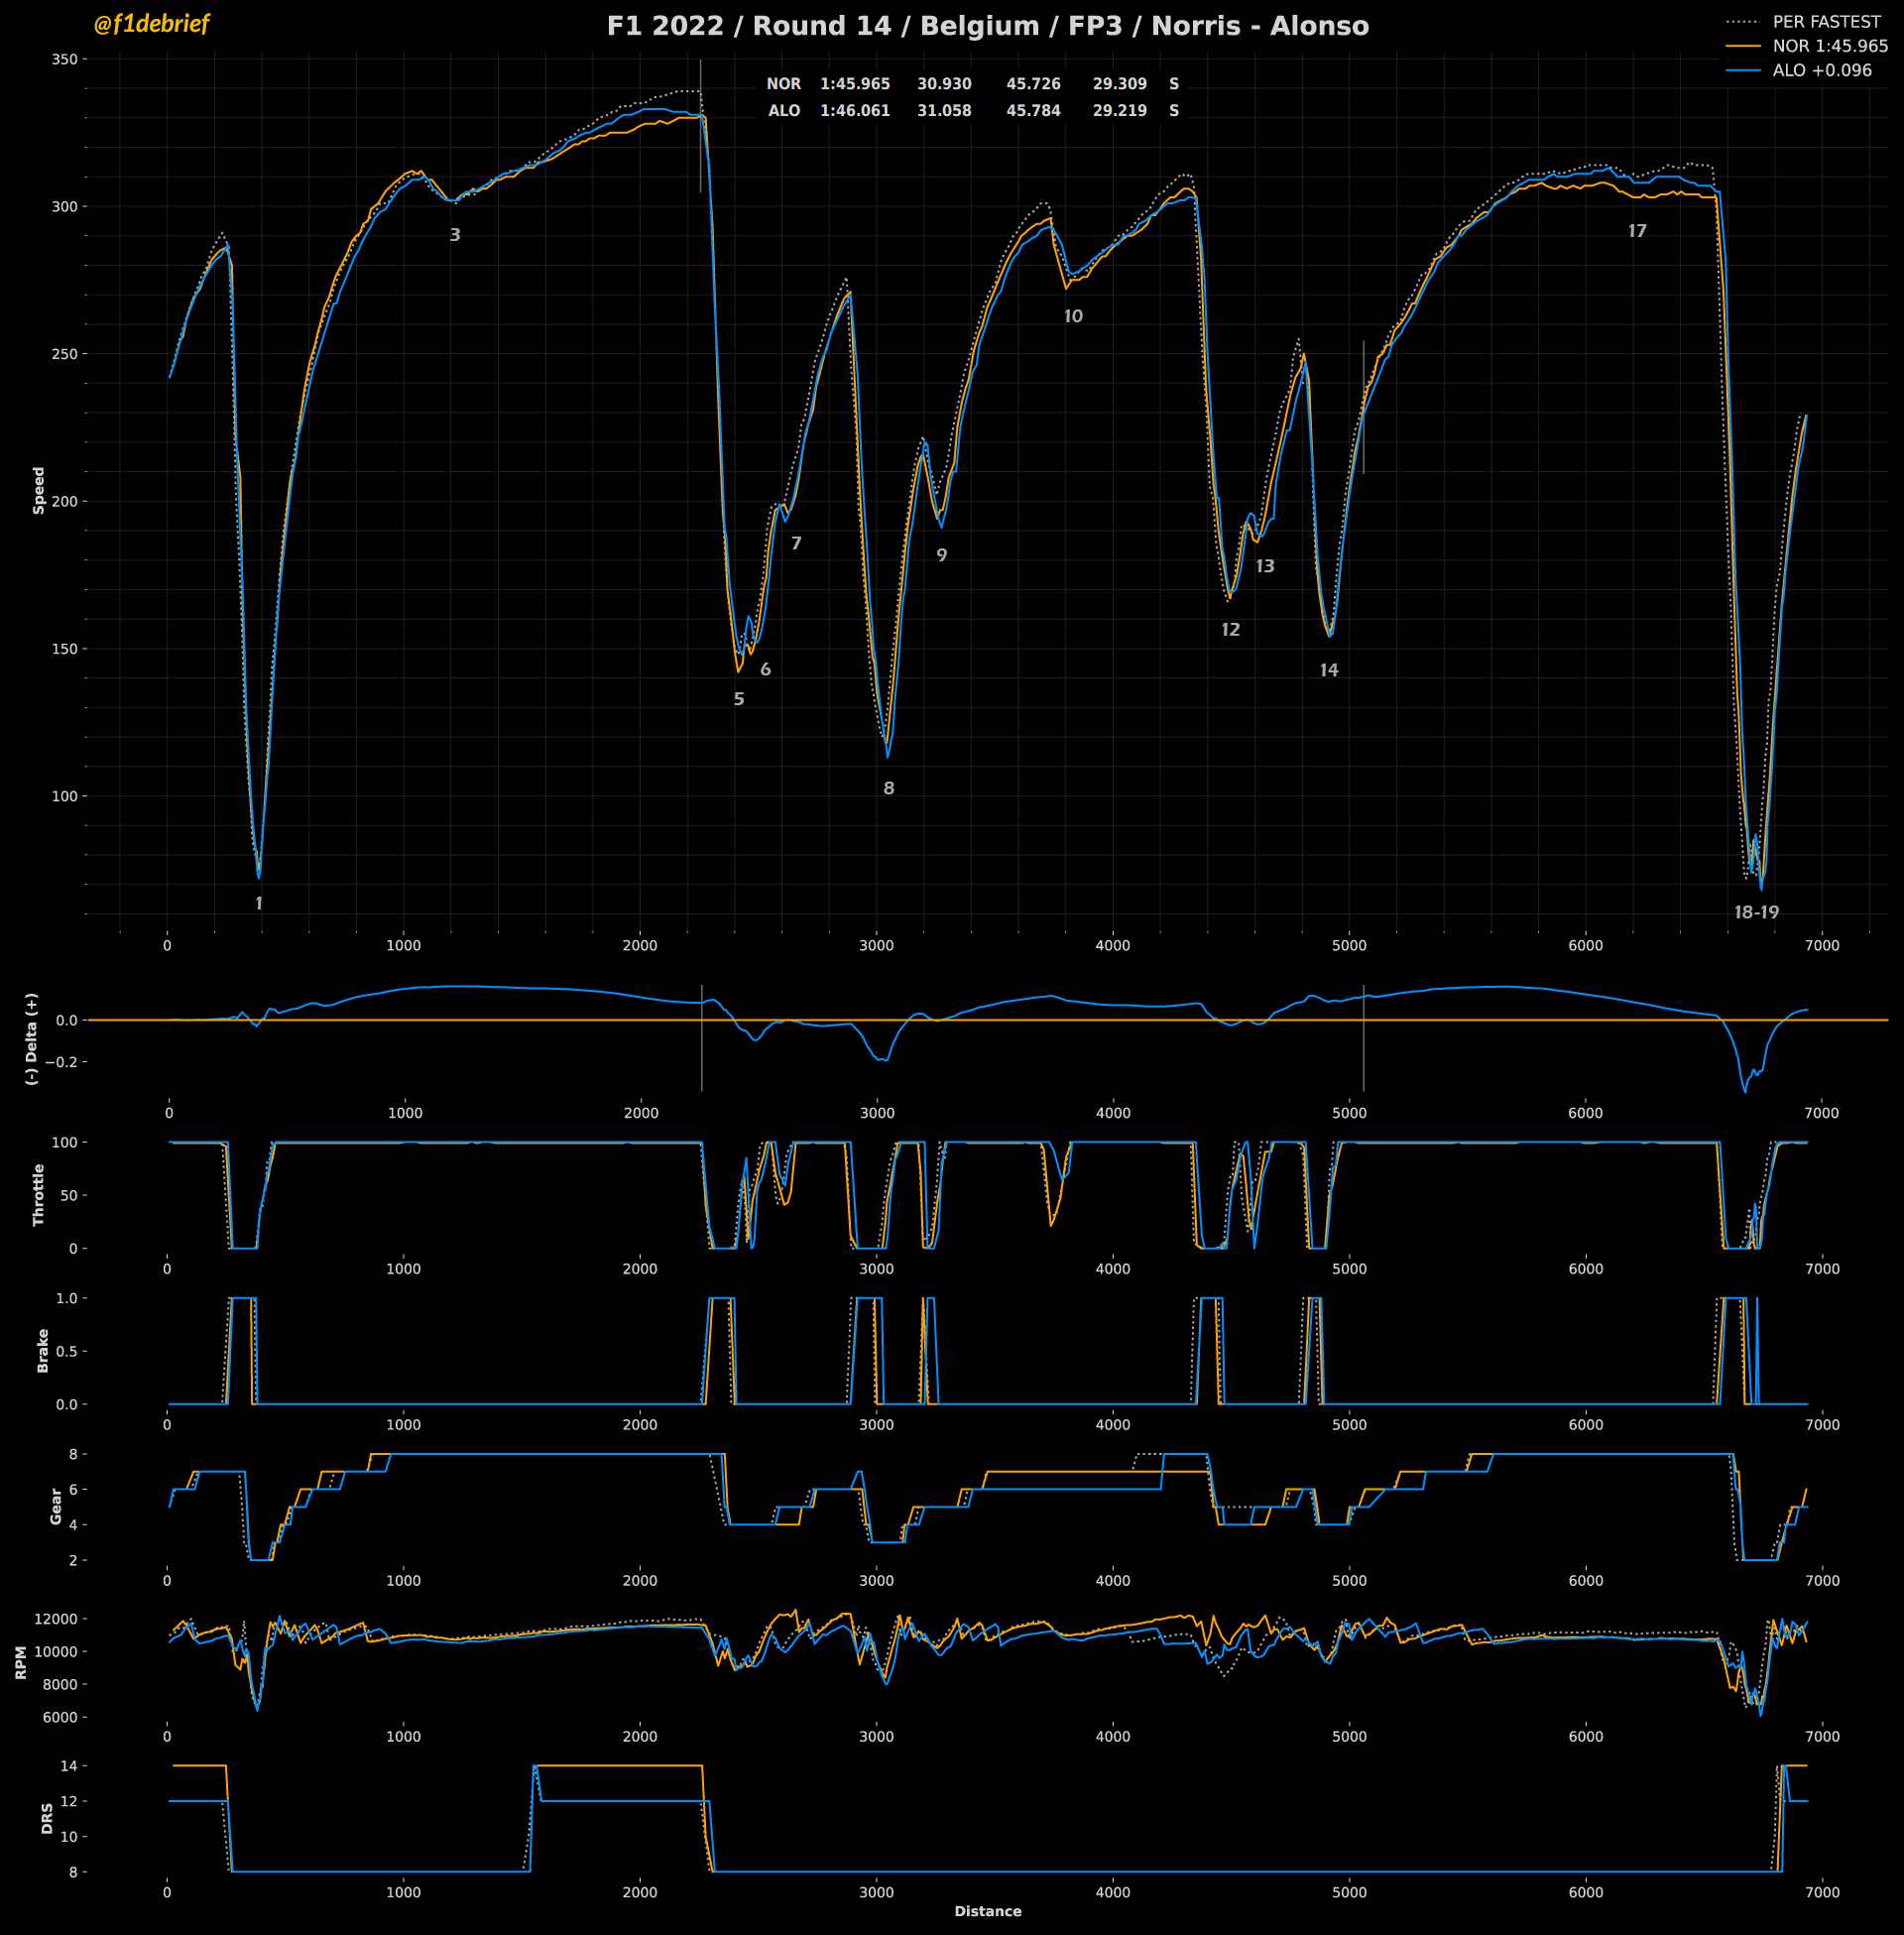Click the turn 10 corner label

[x=1073, y=317]
